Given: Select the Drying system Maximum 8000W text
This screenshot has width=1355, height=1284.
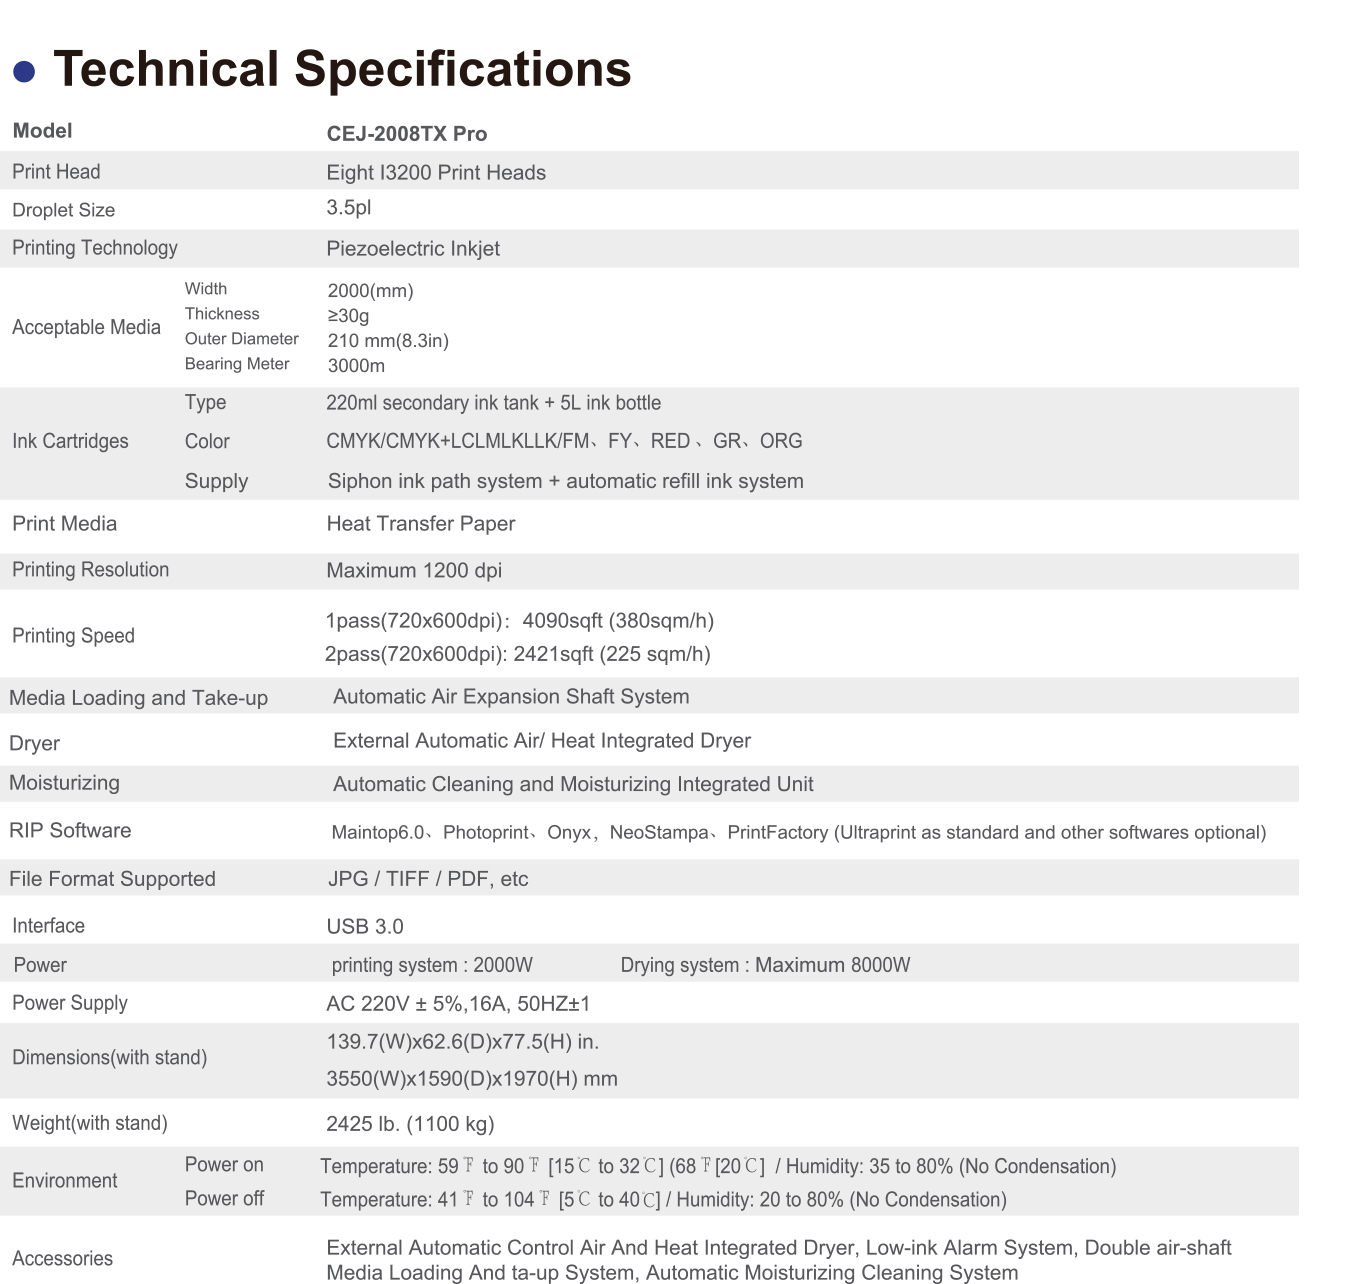Looking at the screenshot, I should 765,965.
